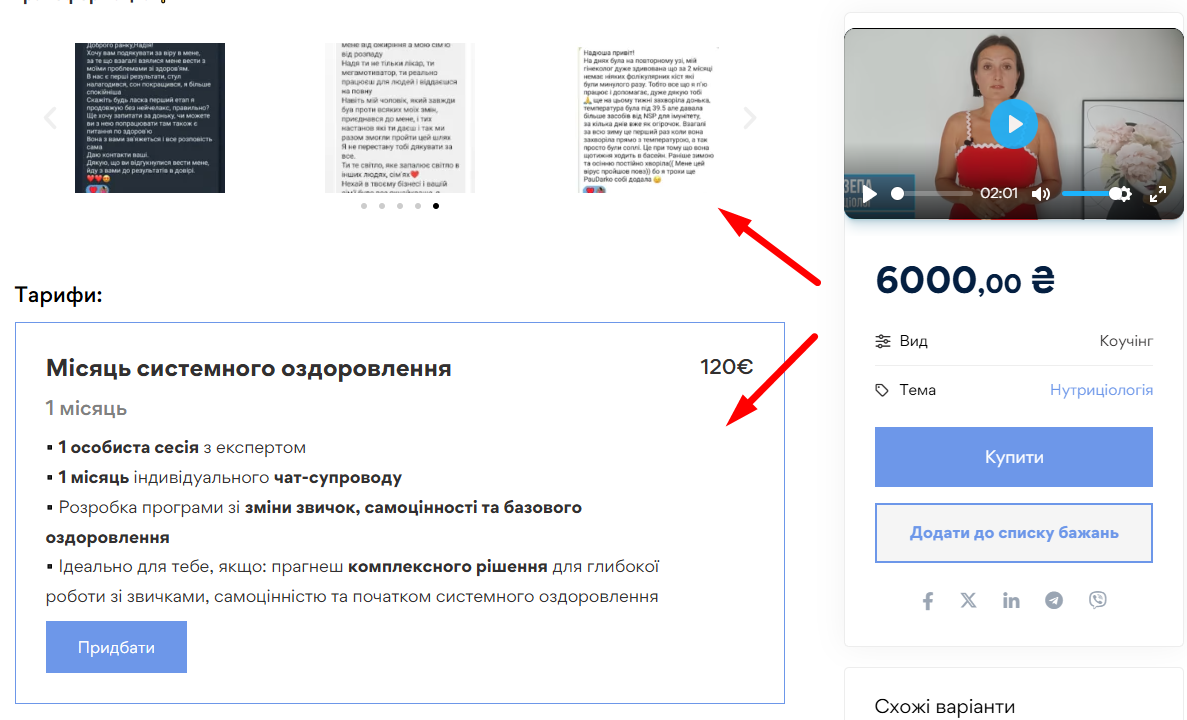Share via Telegram icon

pos(1054,600)
